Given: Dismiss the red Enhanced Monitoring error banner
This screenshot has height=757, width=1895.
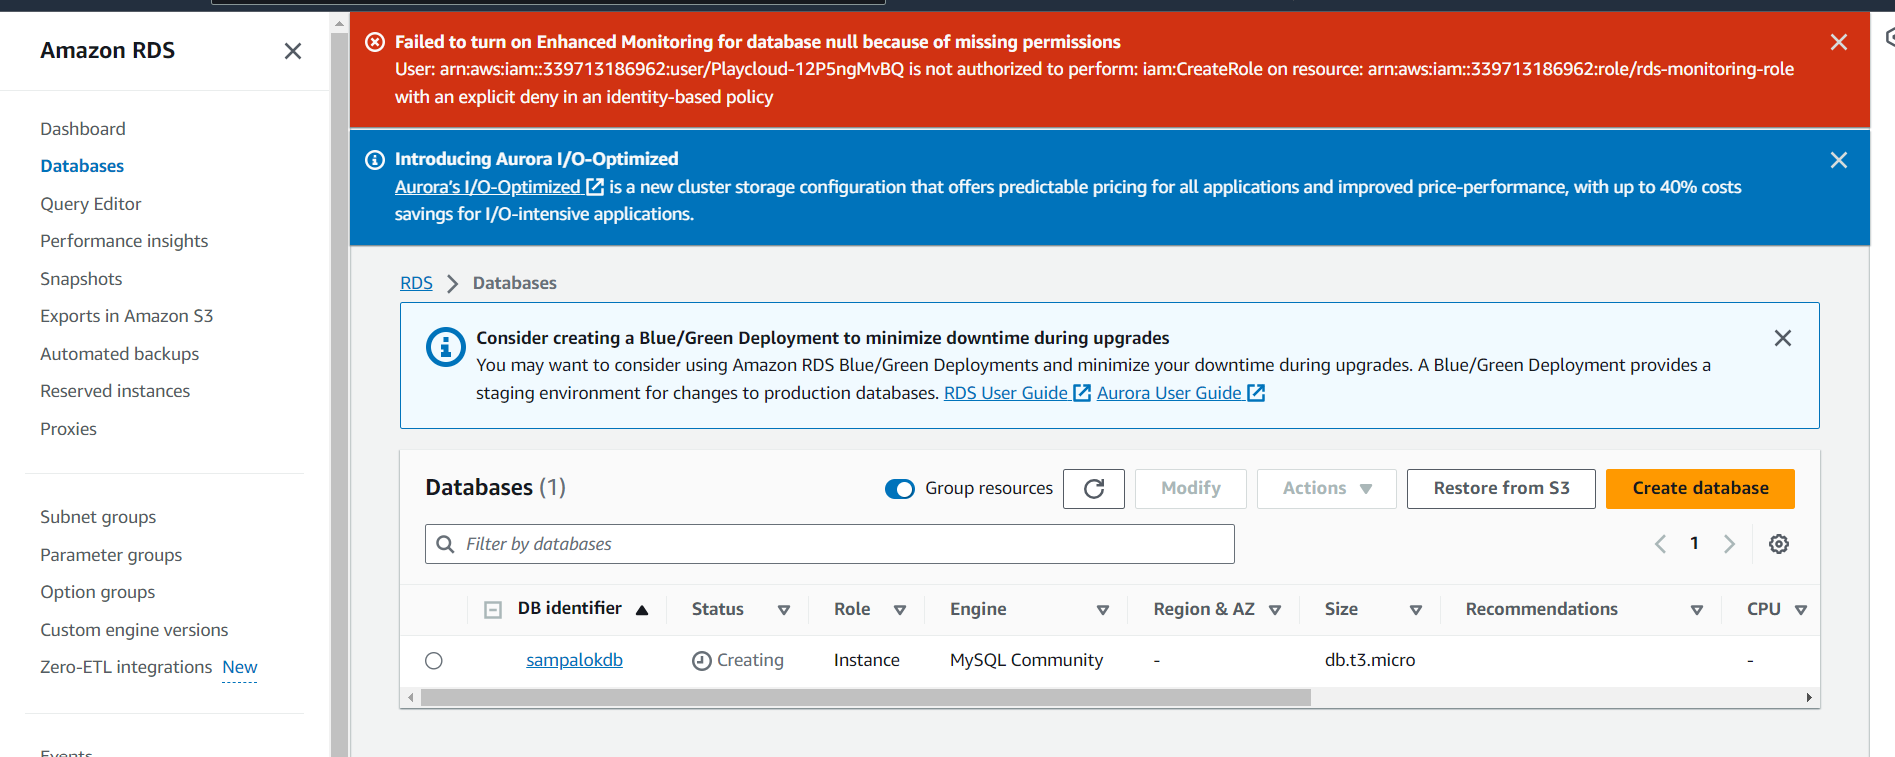Looking at the screenshot, I should [x=1838, y=42].
